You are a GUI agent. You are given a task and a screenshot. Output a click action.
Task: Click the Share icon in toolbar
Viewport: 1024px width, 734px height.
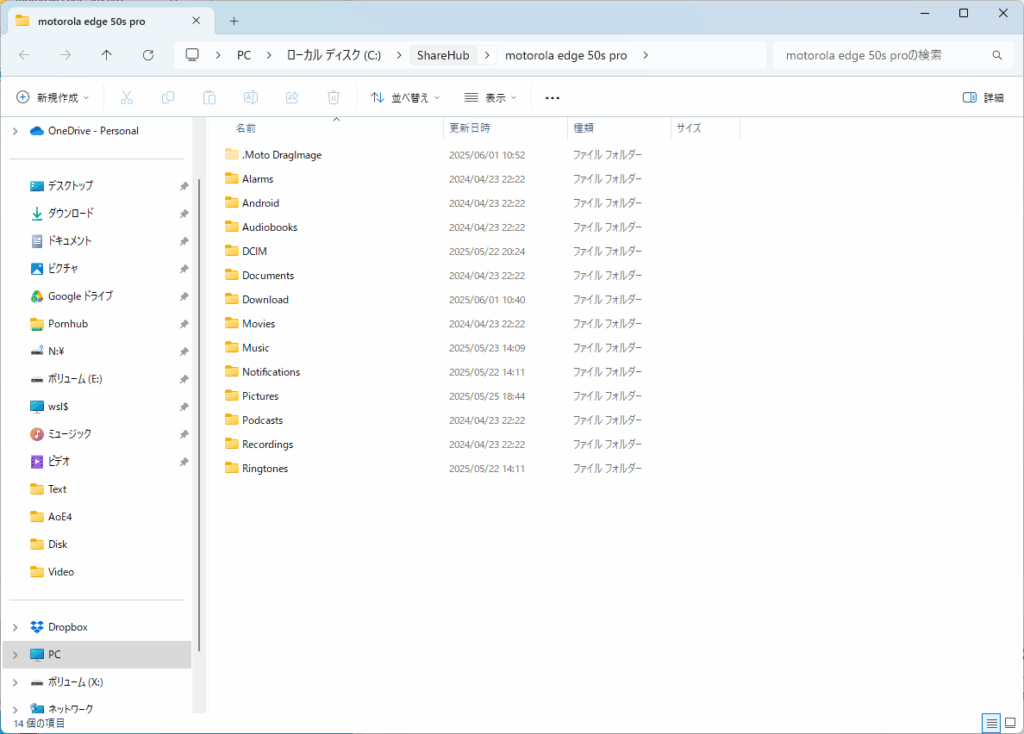pyautogui.click(x=292, y=97)
